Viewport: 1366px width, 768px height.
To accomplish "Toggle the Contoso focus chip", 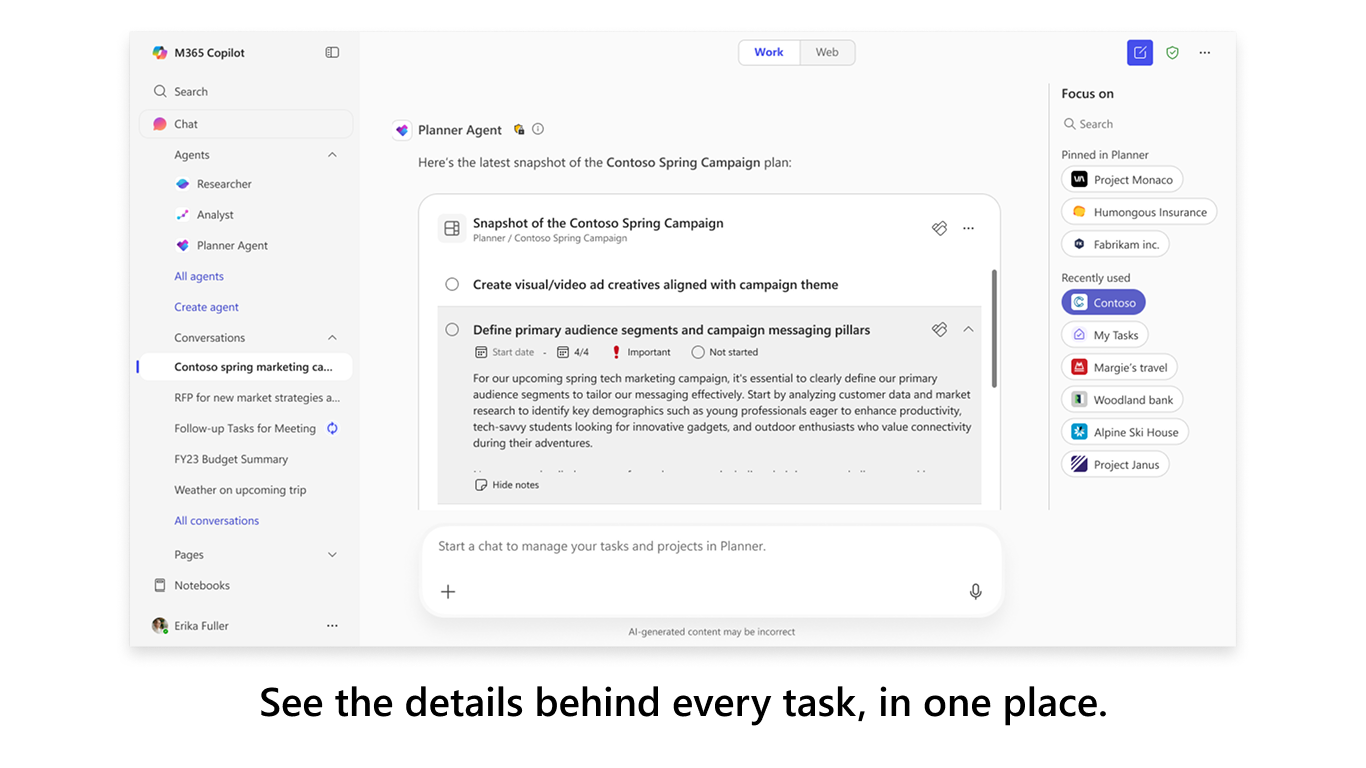I will 1103,303.
